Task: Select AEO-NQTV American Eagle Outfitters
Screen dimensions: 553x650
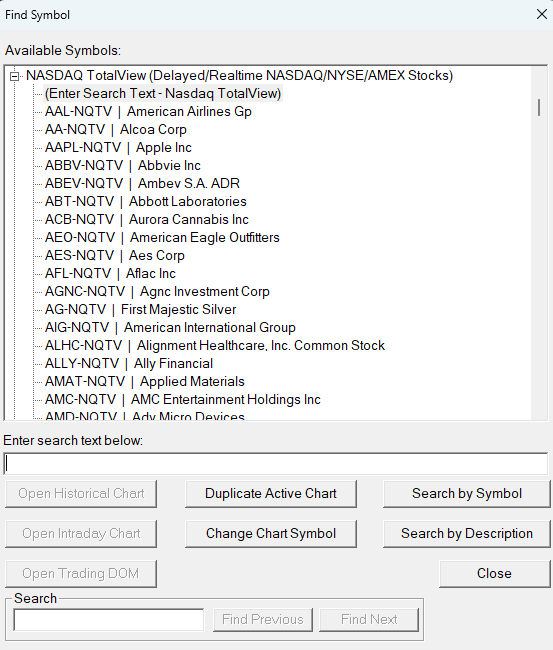Action: [x=162, y=238]
